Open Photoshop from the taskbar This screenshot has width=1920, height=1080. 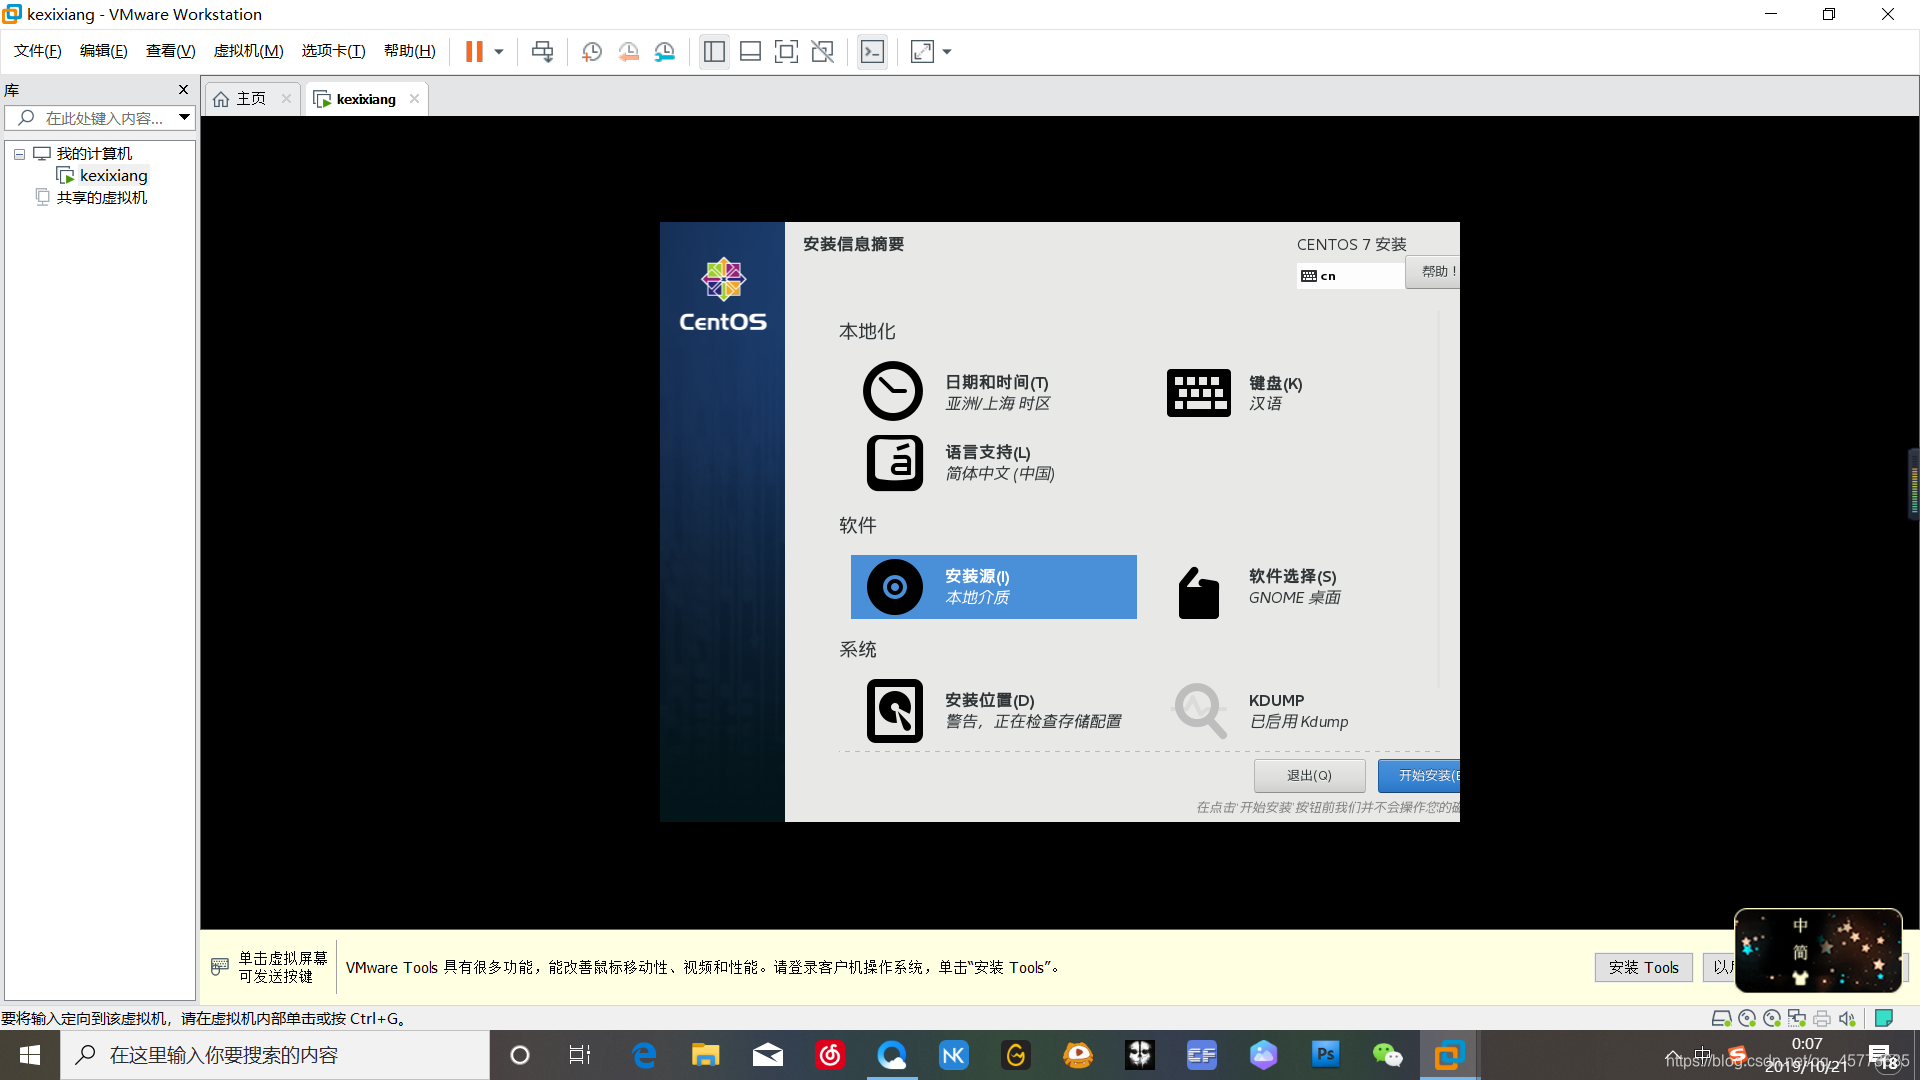[1326, 1055]
